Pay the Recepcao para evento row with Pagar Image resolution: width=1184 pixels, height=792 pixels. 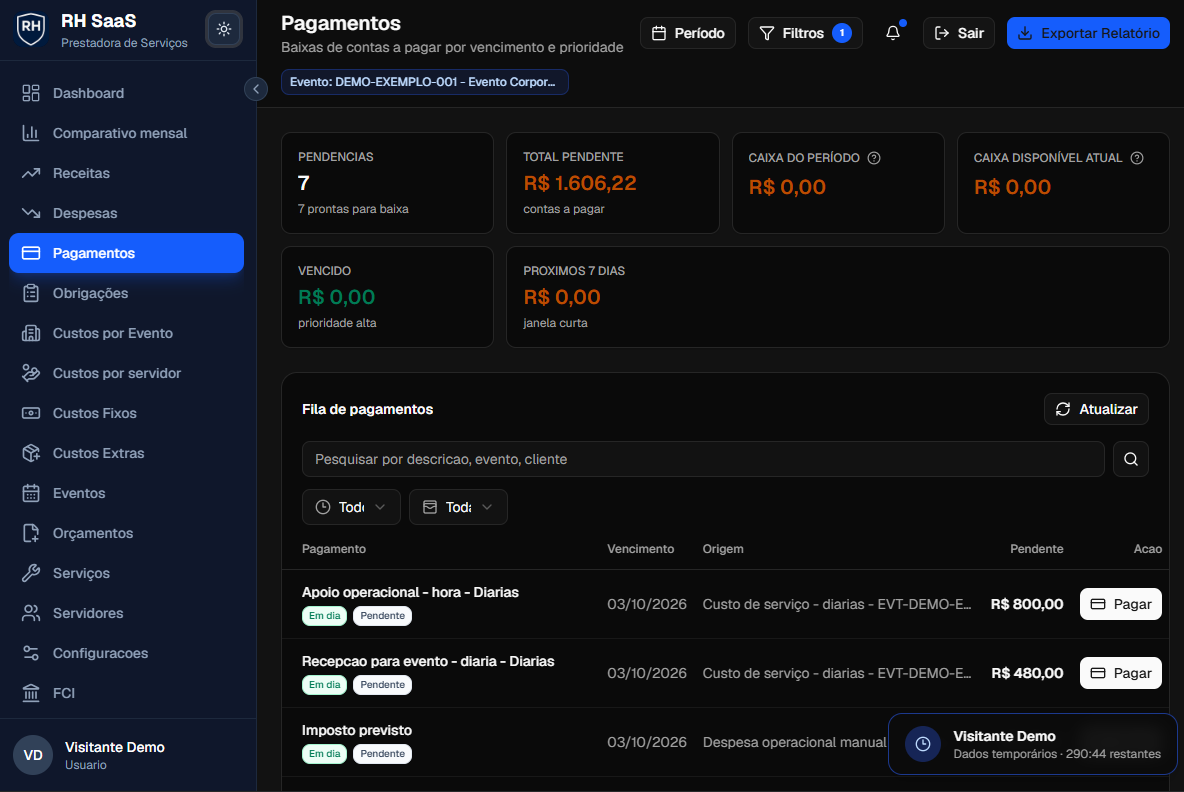click(1121, 673)
